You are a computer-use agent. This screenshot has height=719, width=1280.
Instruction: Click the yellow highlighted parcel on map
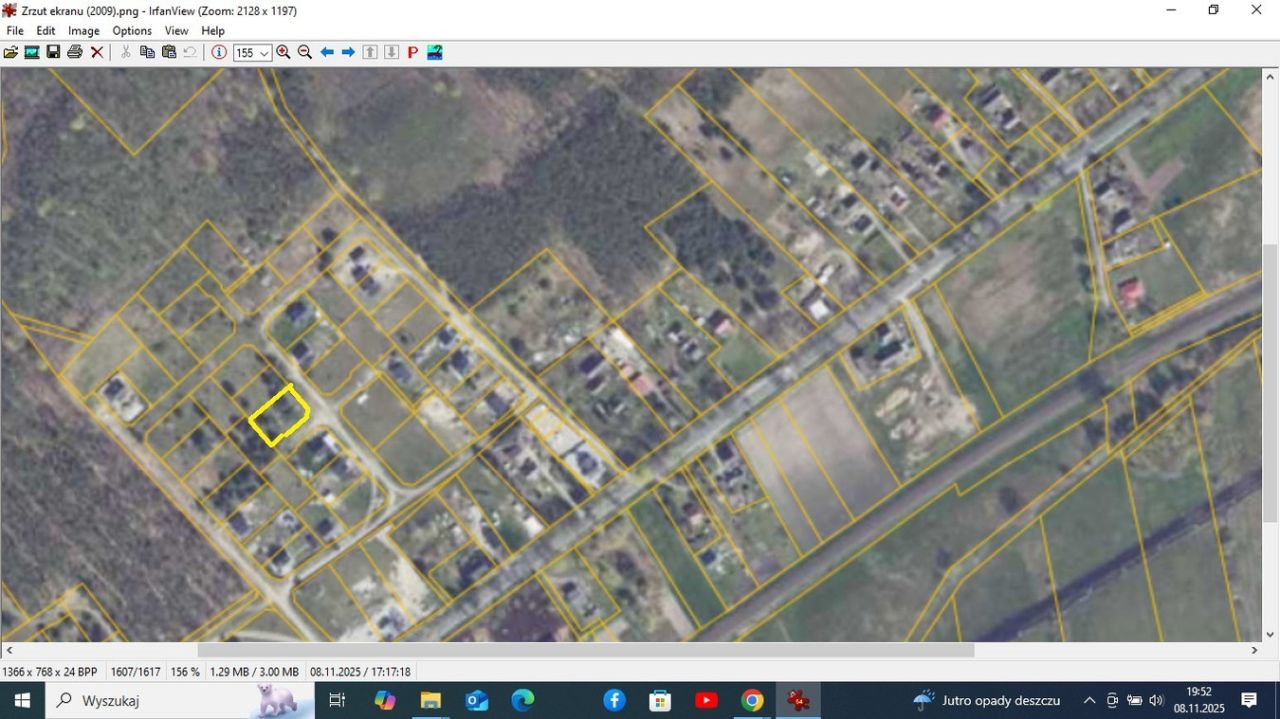(x=279, y=415)
